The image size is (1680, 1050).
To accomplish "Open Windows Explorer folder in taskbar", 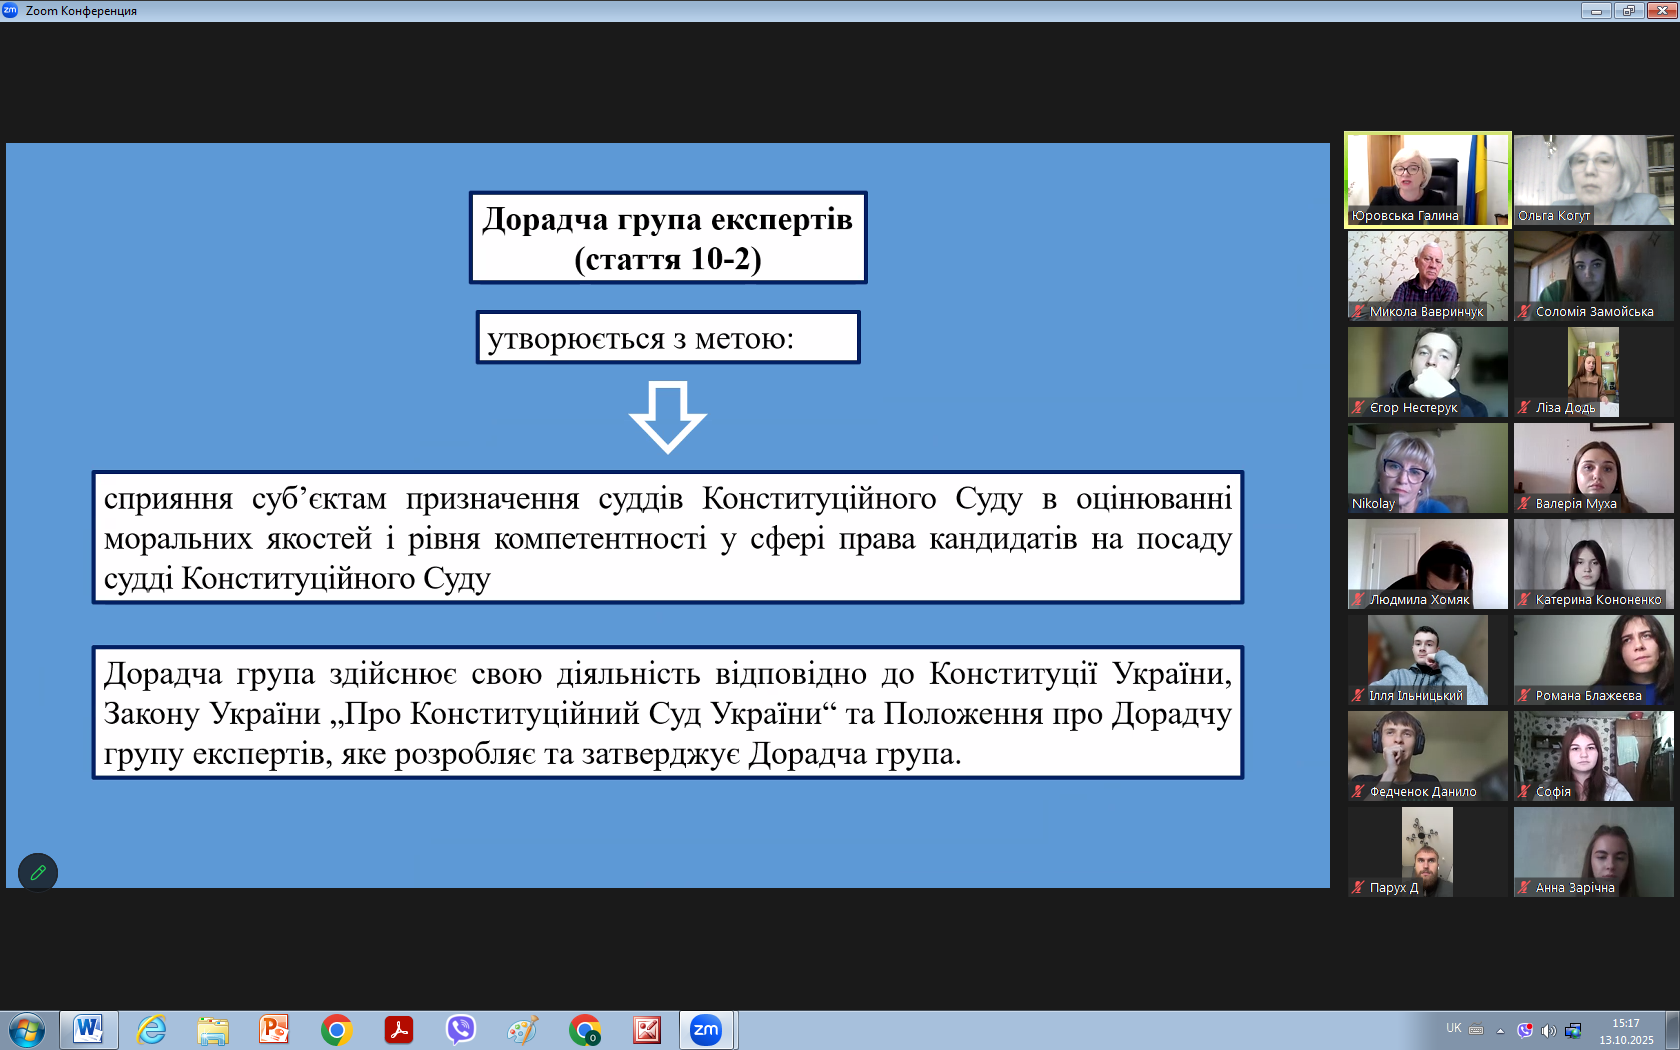I will pos(213,1029).
